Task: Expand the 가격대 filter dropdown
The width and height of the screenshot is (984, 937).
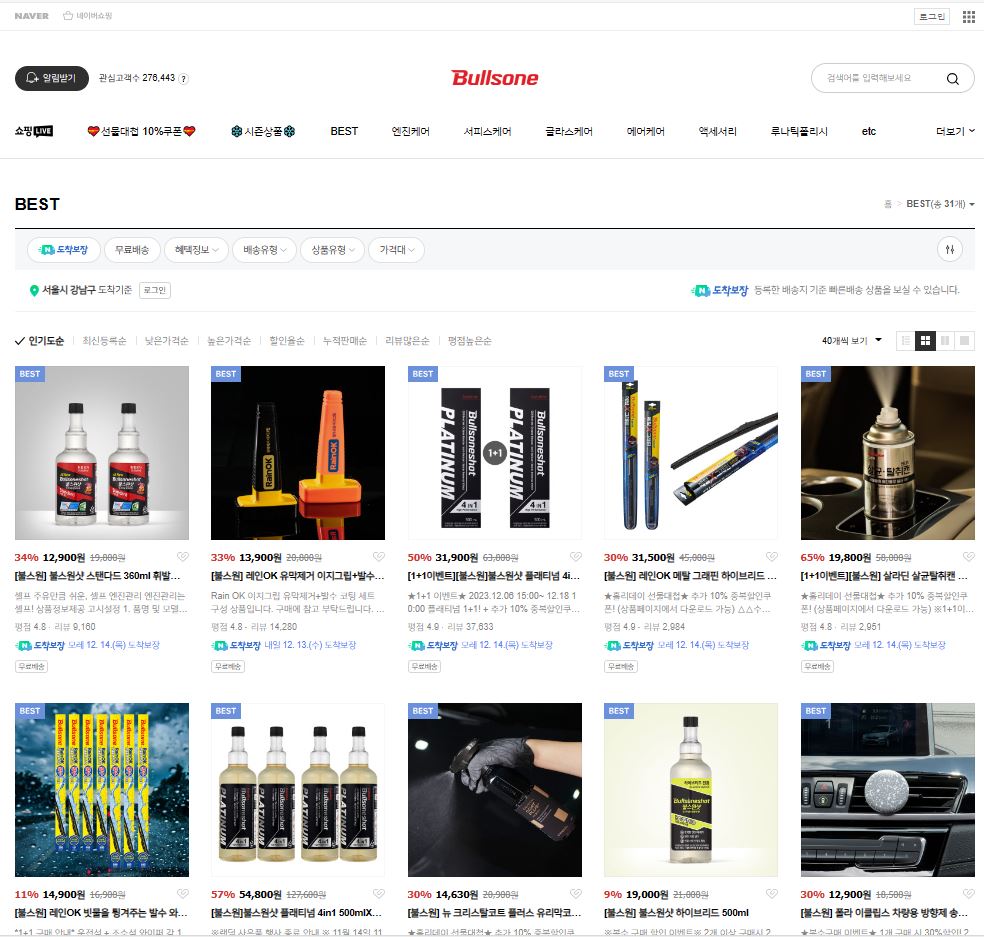Action: (397, 250)
